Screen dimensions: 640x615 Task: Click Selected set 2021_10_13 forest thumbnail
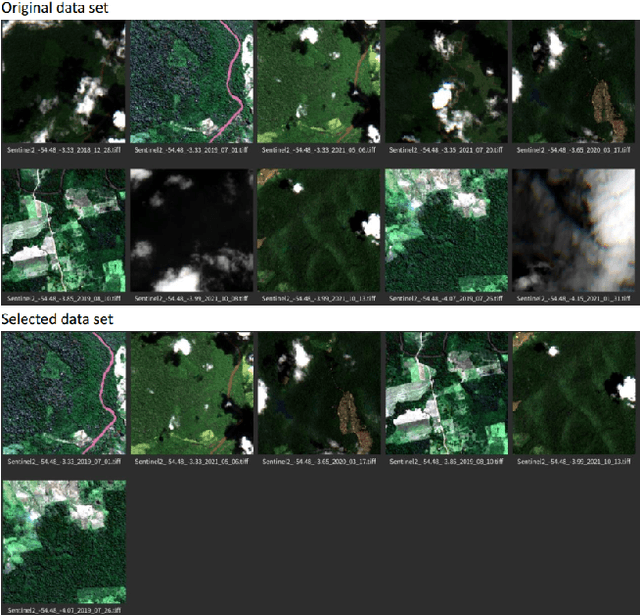574,394
